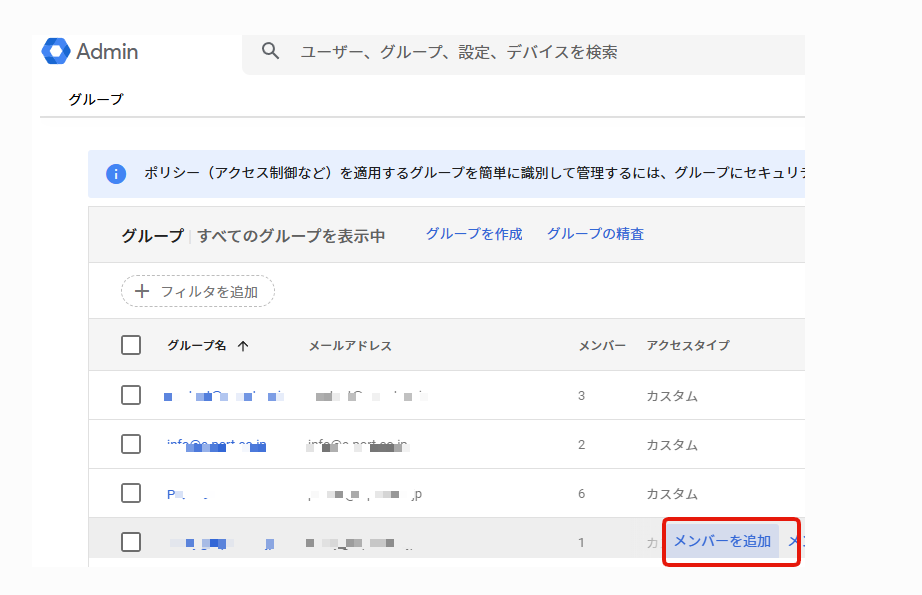Check the highlighted row with 1 member
922x595 pixels.
(x=131, y=542)
